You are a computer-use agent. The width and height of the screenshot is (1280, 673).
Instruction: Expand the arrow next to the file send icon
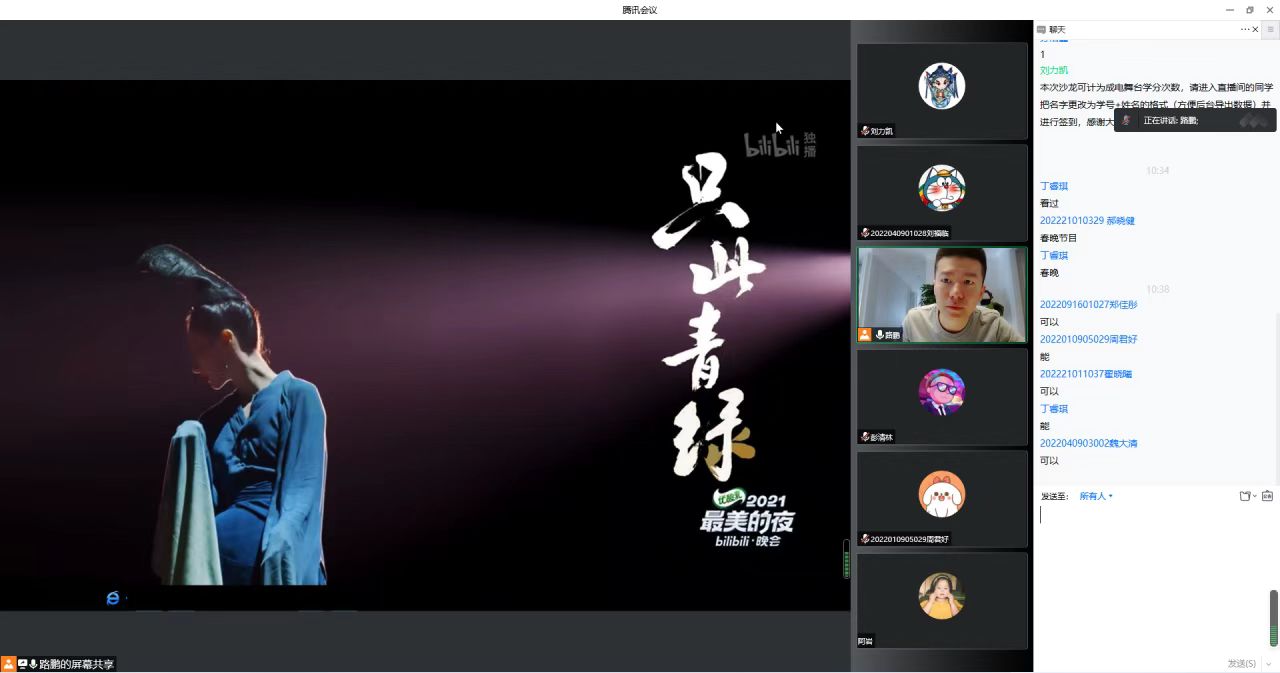(1255, 496)
